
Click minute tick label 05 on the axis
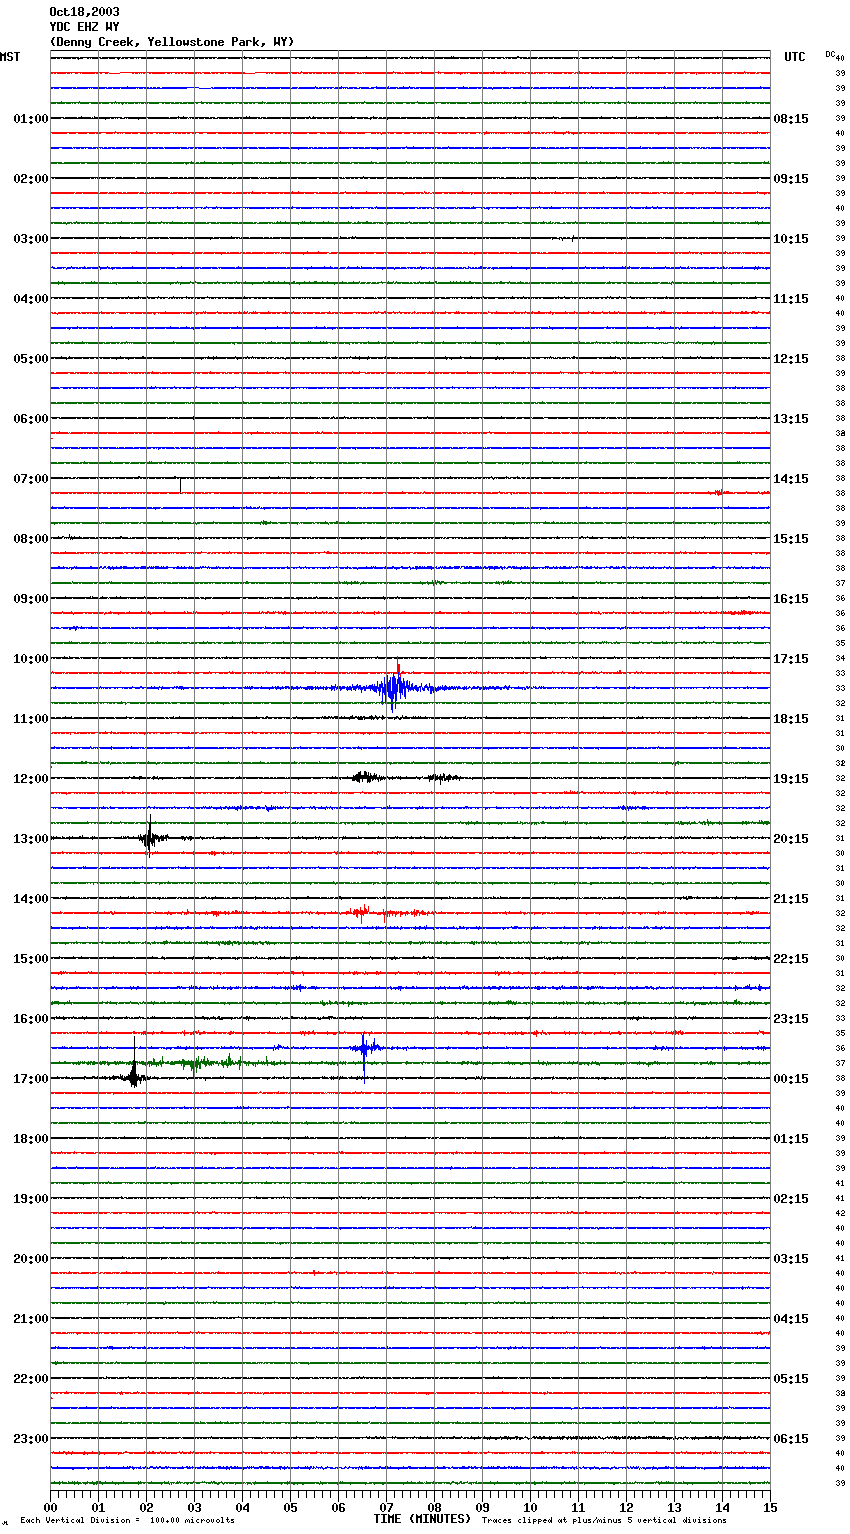coord(290,1507)
